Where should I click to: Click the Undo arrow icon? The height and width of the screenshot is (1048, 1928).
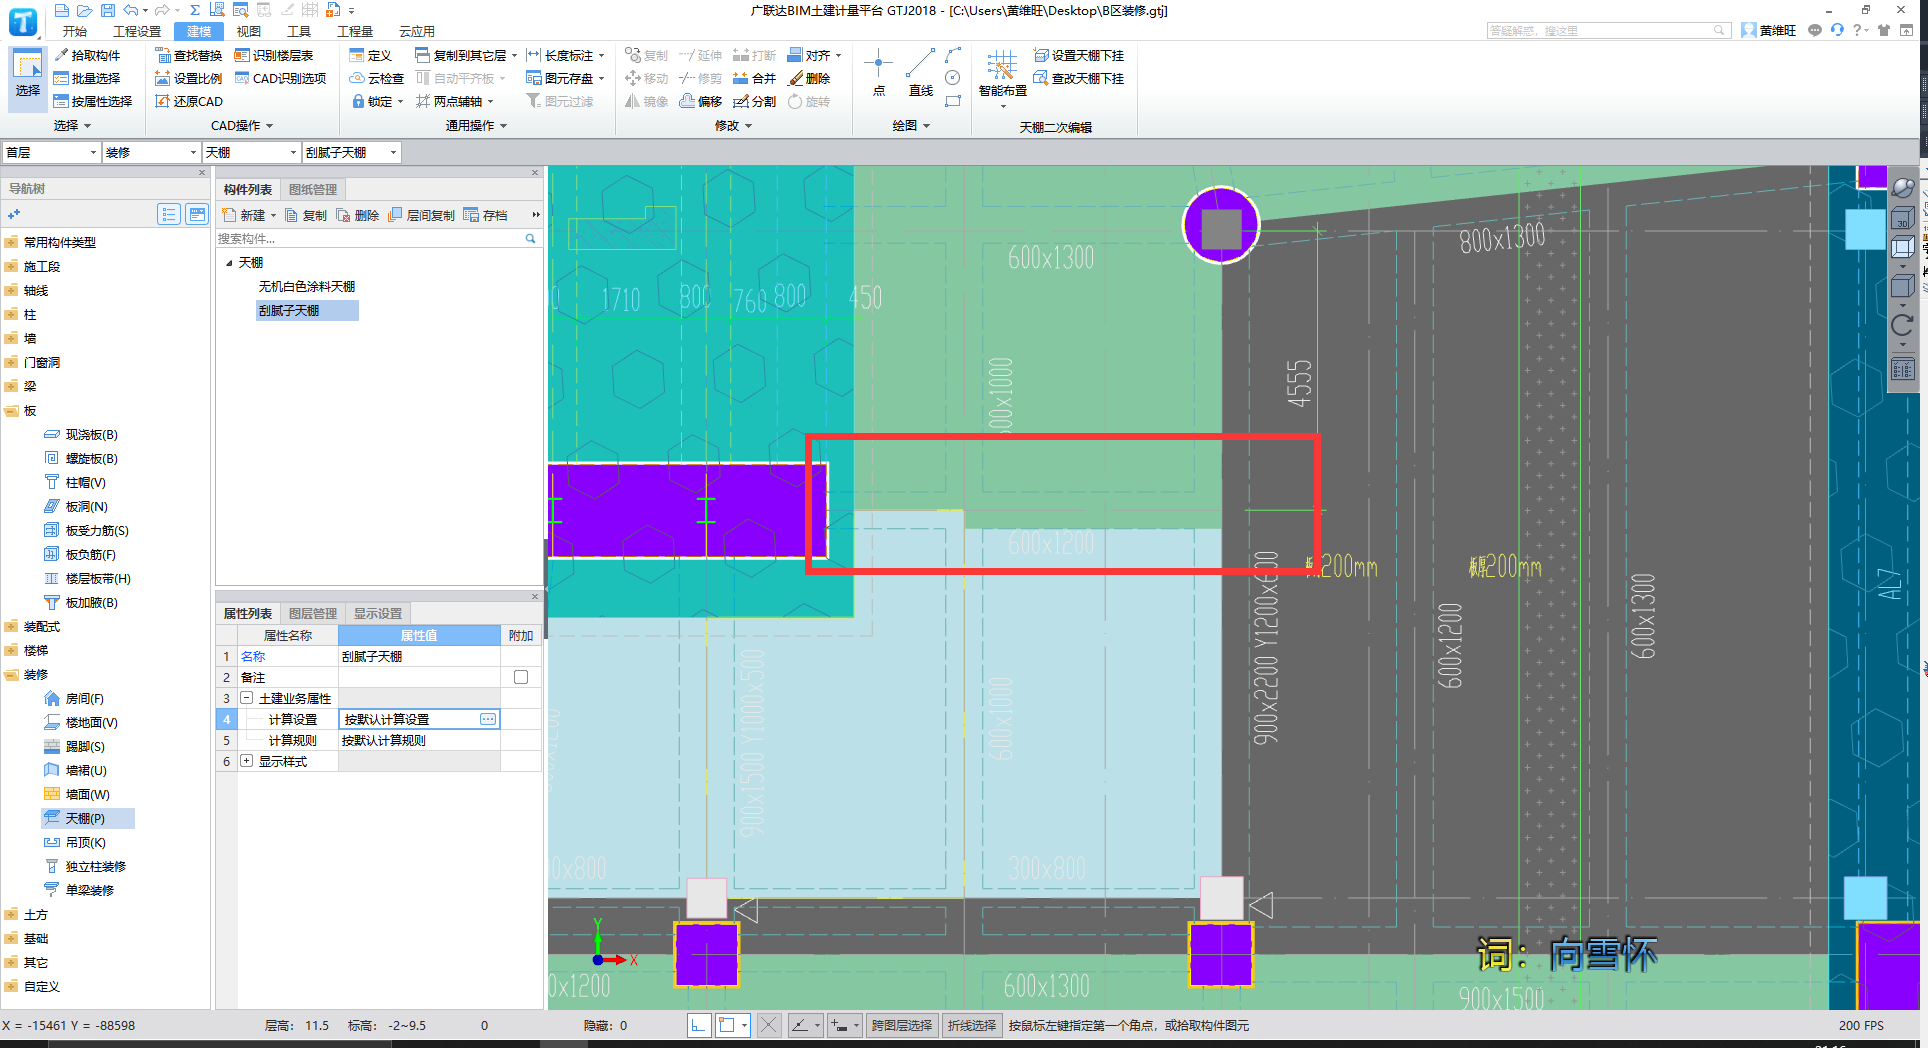point(131,10)
